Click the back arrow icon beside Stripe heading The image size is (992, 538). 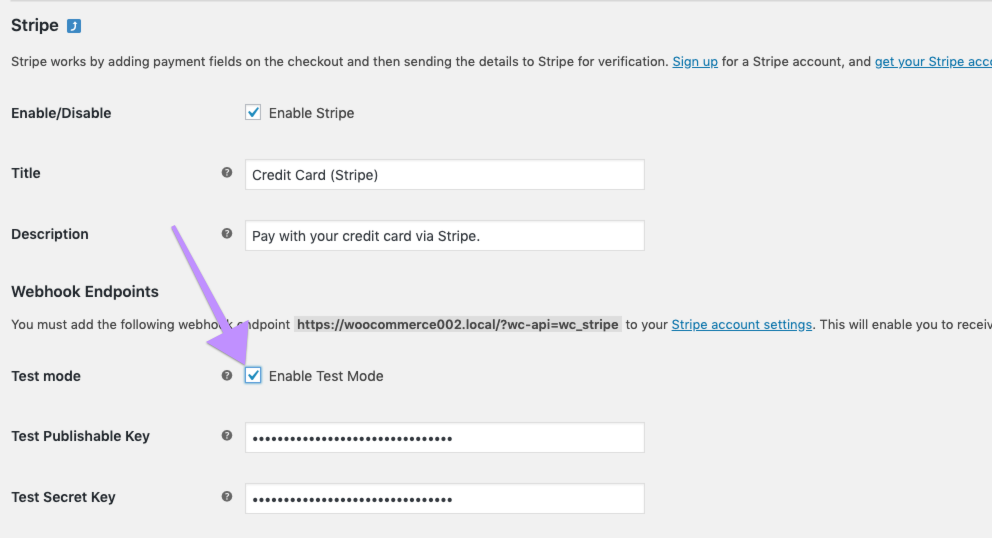(x=74, y=25)
